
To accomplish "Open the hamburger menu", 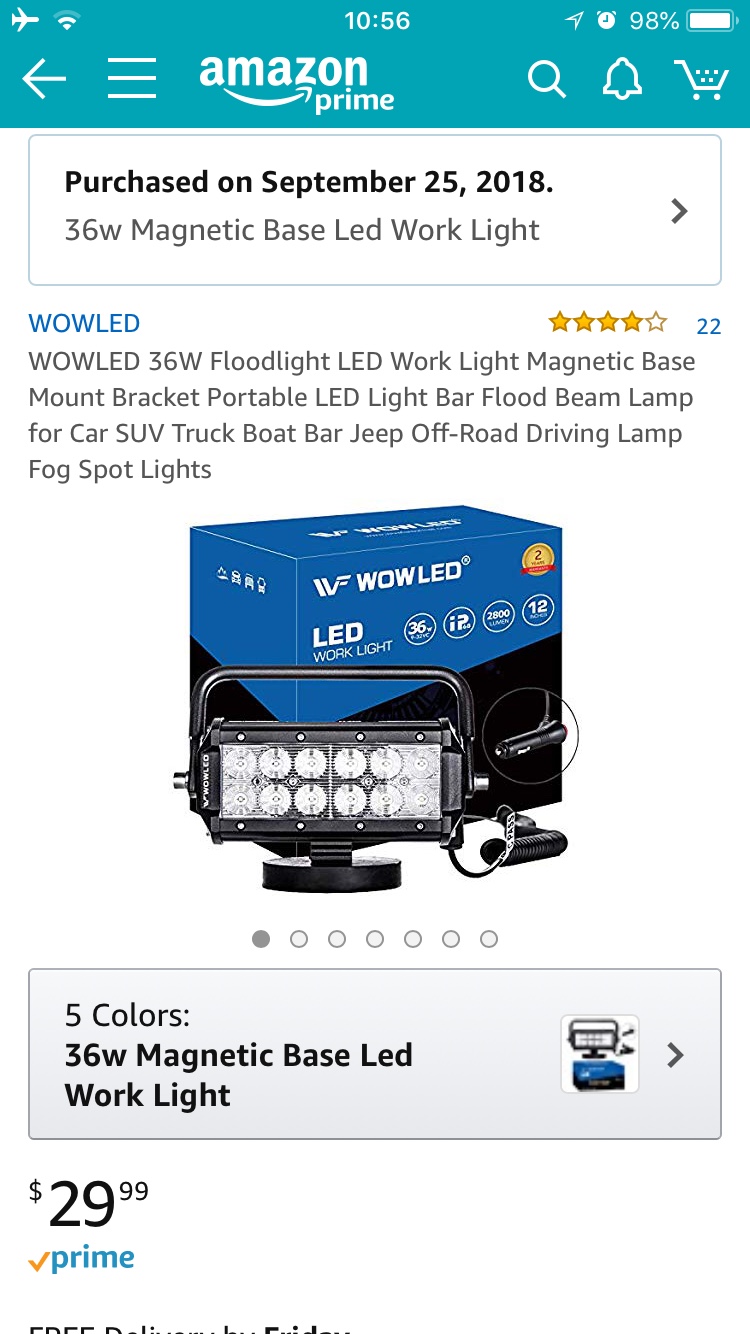I will pos(132,78).
